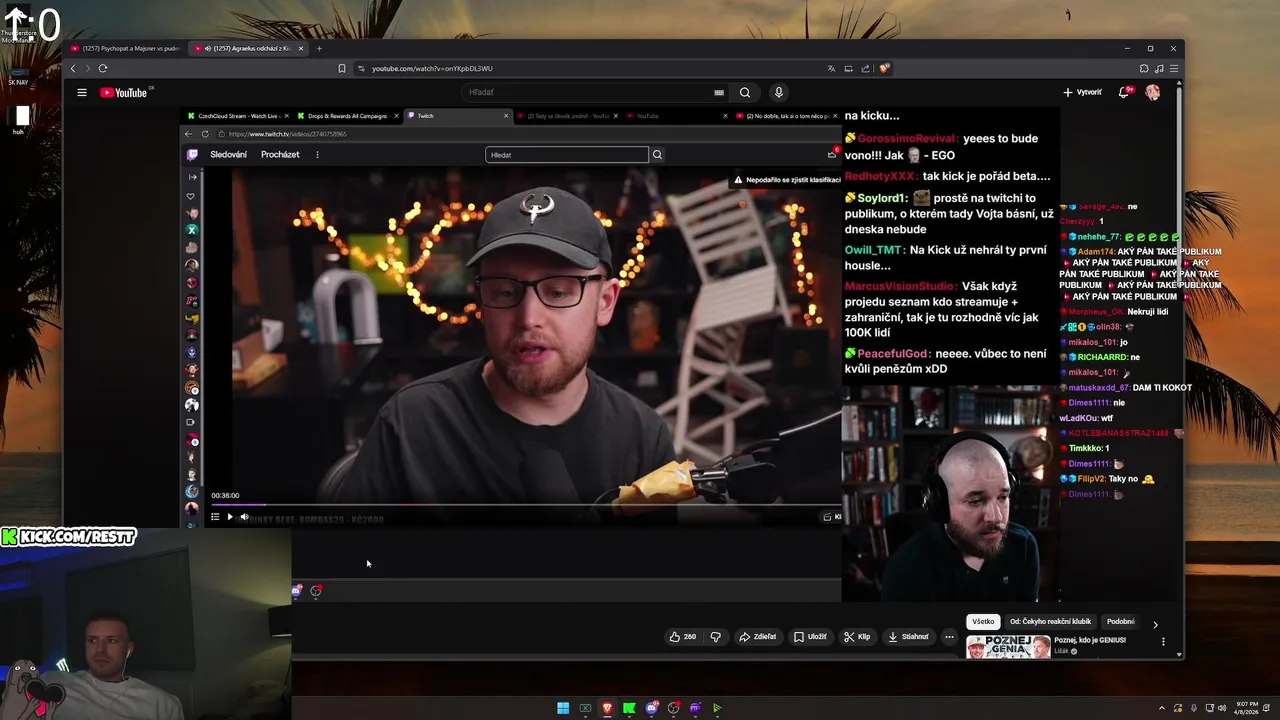Open the 'POZNEJ GENIA' video thumbnail
This screenshot has height=720, width=1280.
point(1008,647)
